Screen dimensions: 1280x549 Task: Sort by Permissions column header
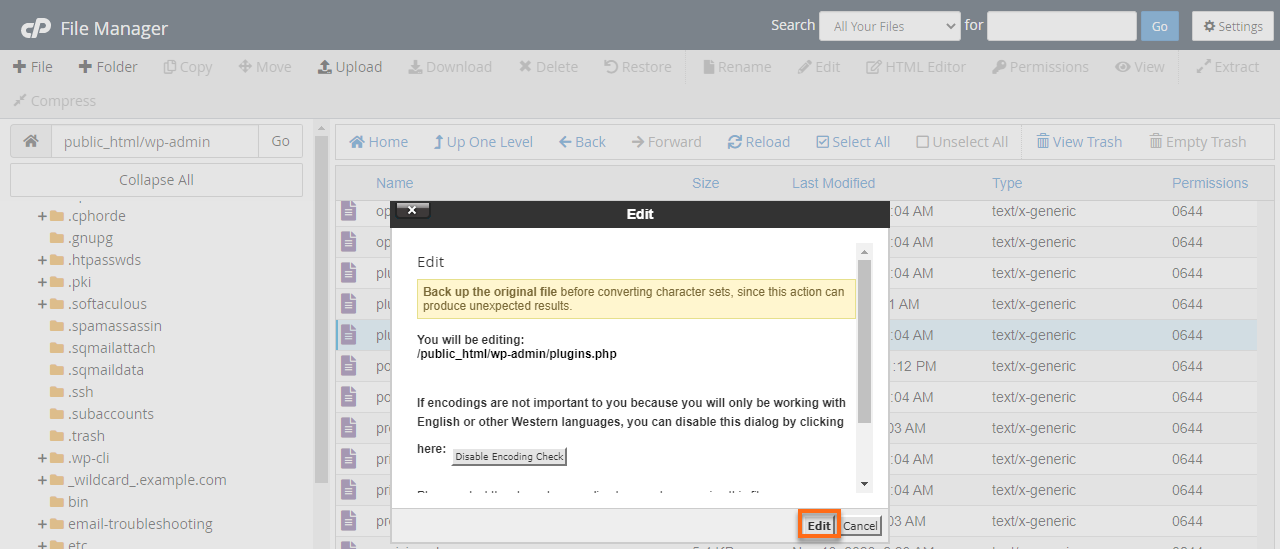[x=1210, y=183]
